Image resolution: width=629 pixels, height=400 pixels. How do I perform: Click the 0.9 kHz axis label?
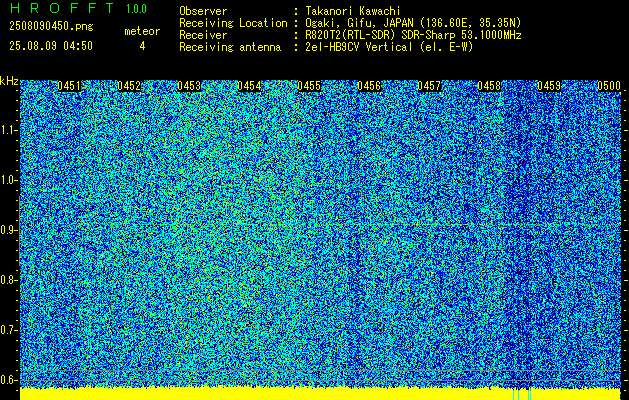click(x=8, y=230)
